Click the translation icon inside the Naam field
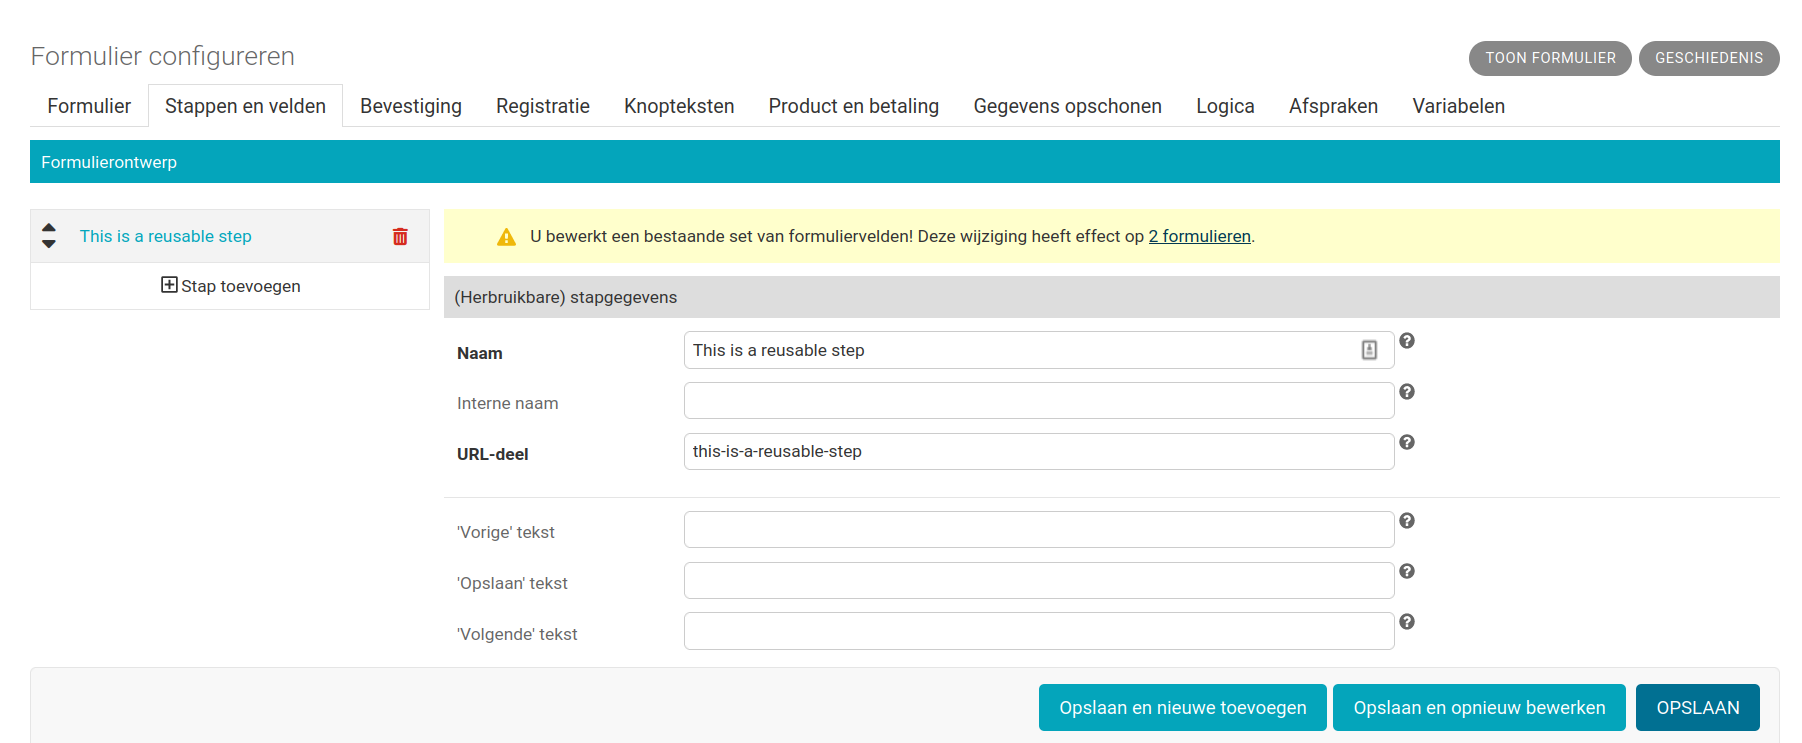 point(1371,350)
